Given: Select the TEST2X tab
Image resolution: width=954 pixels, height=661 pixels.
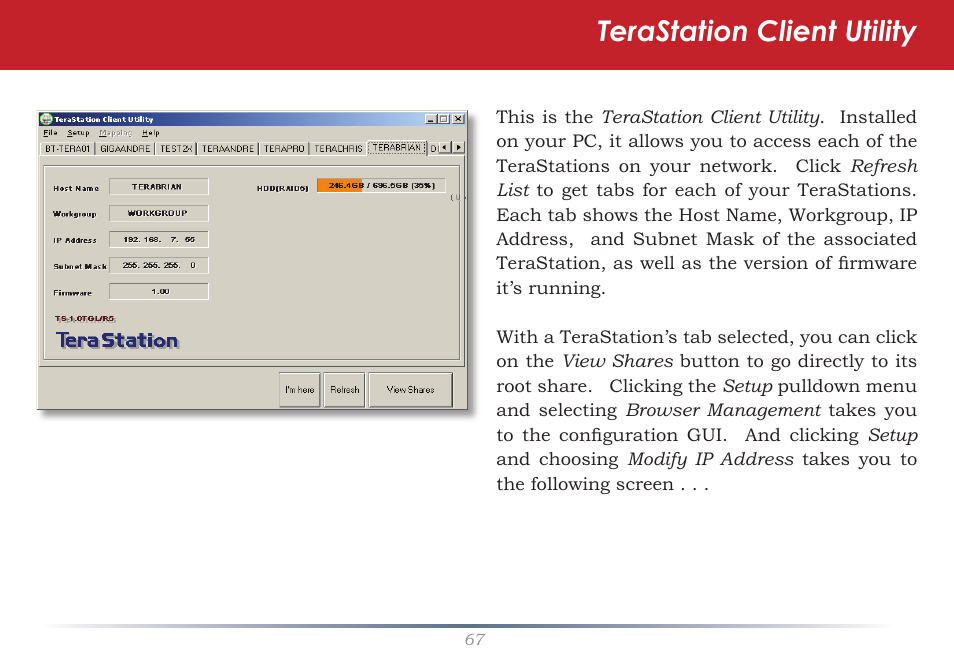Looking at the screenshot, I should (x=176, y=149).
